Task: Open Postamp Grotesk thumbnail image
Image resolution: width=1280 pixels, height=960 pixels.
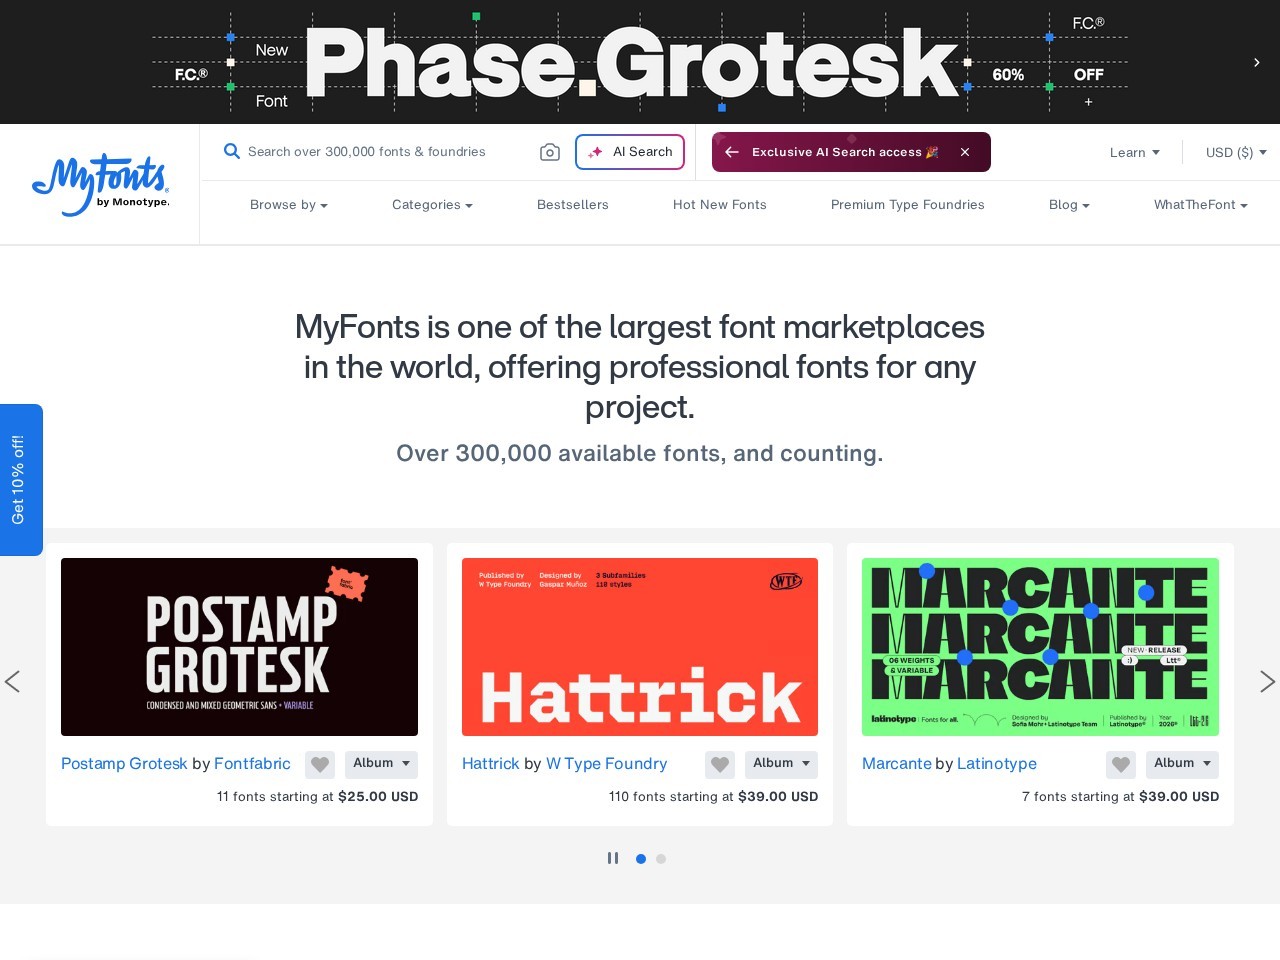Action: click(x=239, y=647)
